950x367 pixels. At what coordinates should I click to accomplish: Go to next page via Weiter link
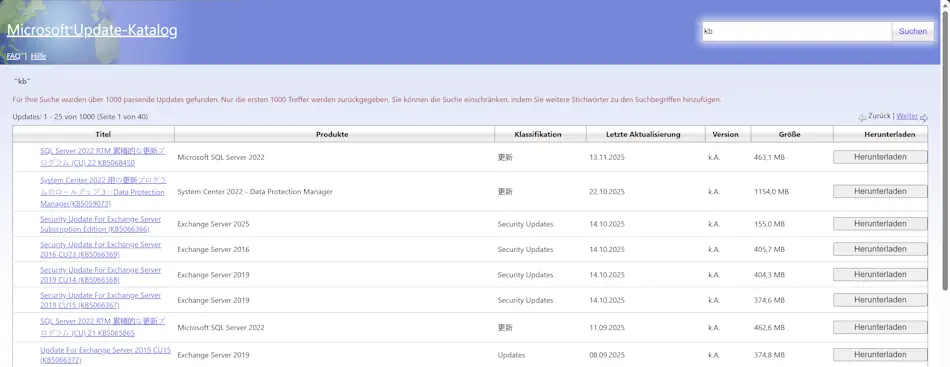[x=907, y=116]
